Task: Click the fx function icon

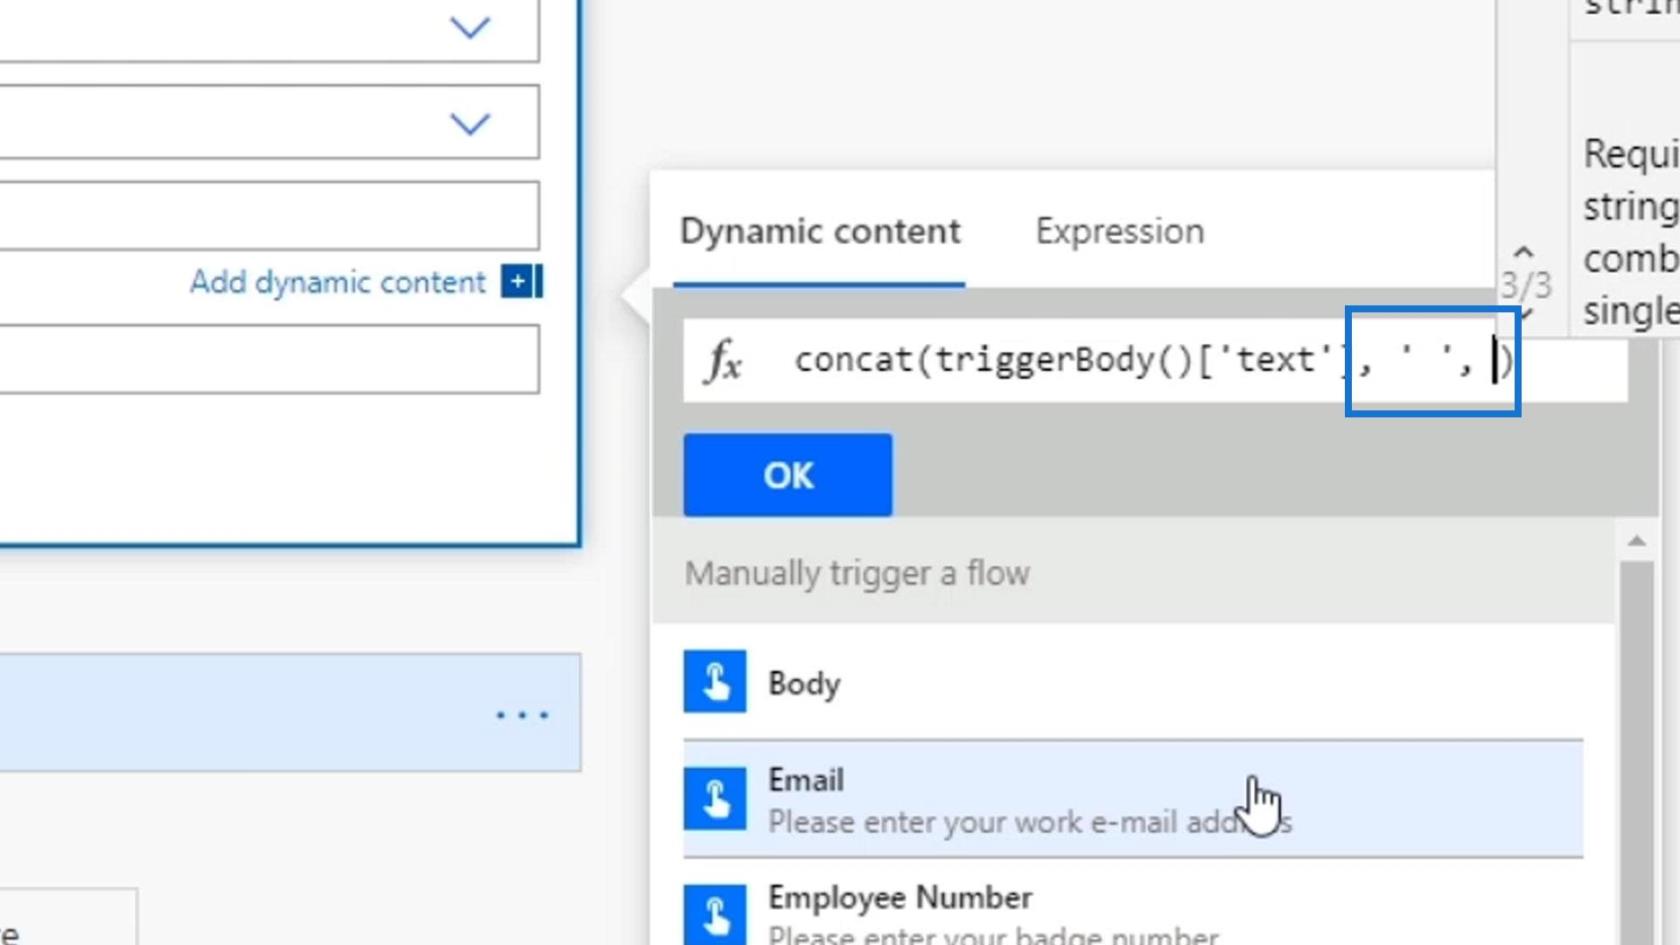Action: [723, 360]
